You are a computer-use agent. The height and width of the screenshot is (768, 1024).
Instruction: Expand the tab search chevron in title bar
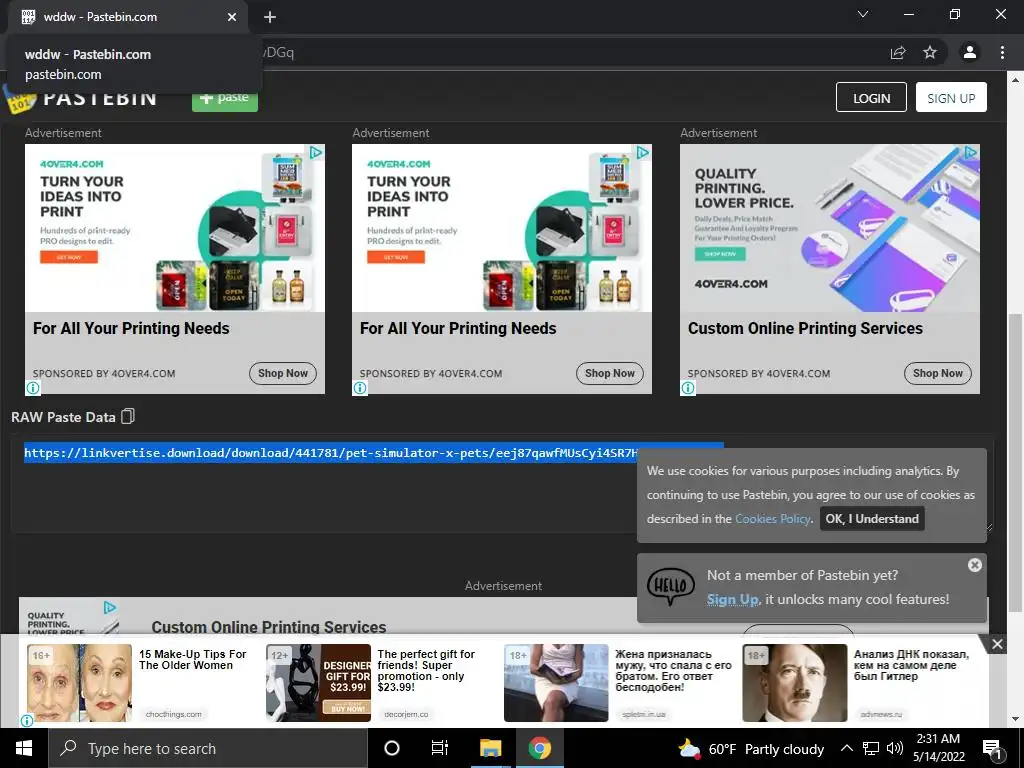(863, 14)
